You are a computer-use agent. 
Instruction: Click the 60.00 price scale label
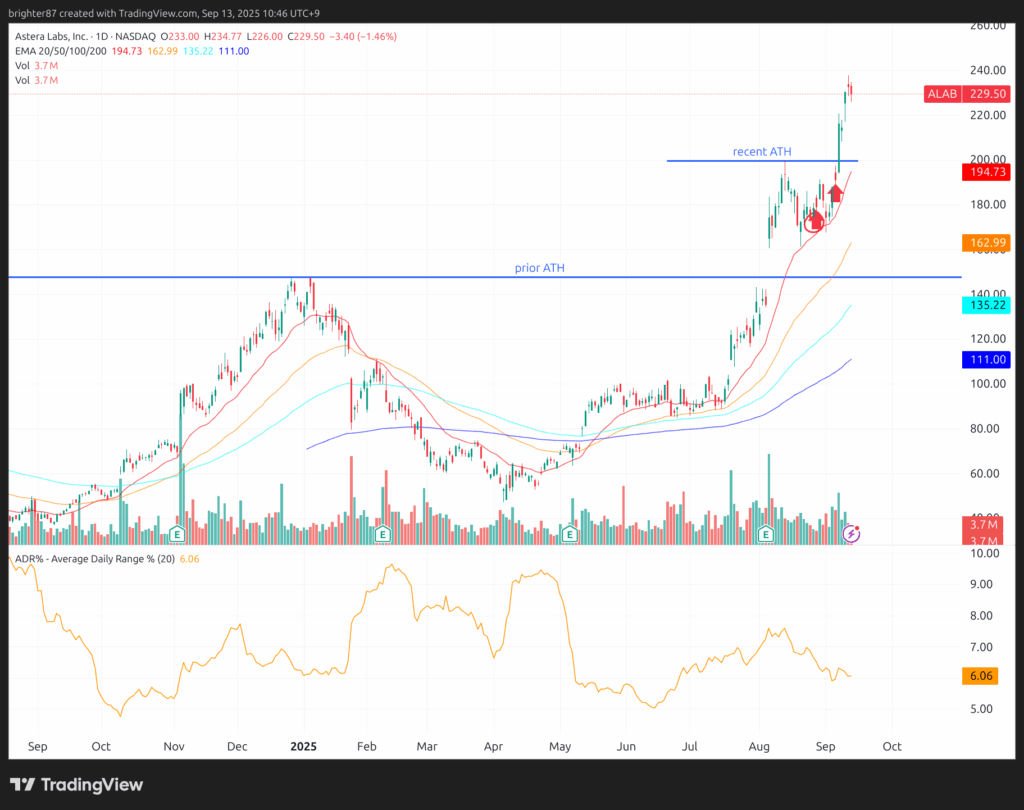tap(987, 473)
